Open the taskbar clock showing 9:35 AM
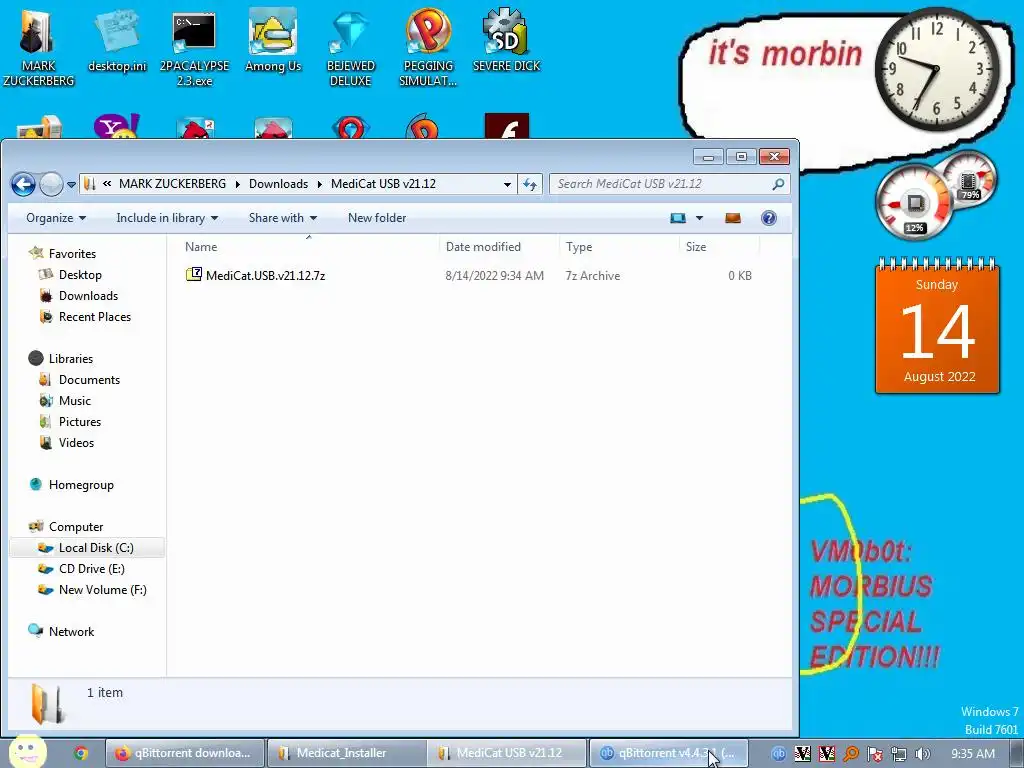The height and width of the screenshot is (768, 1024). pyautogui.click(x=972, y=754)
